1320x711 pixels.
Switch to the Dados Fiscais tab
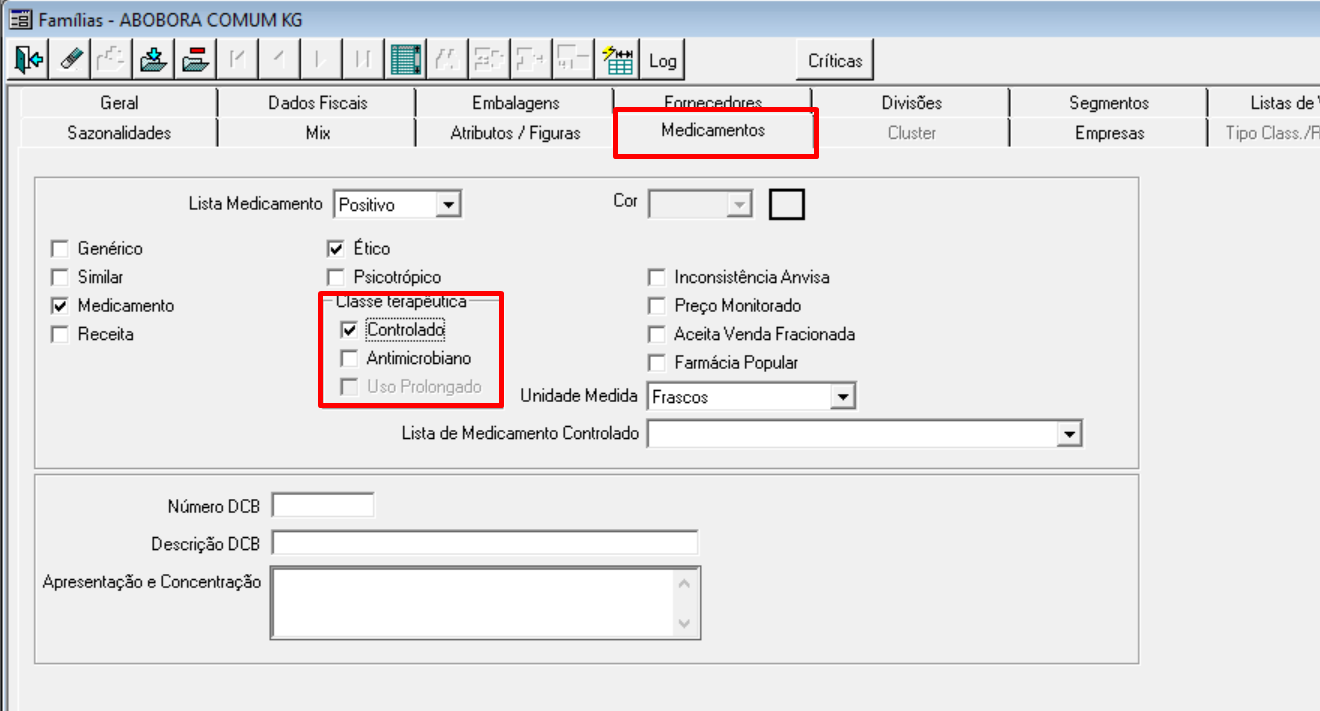pyautogui.click(x=317, y=103)
